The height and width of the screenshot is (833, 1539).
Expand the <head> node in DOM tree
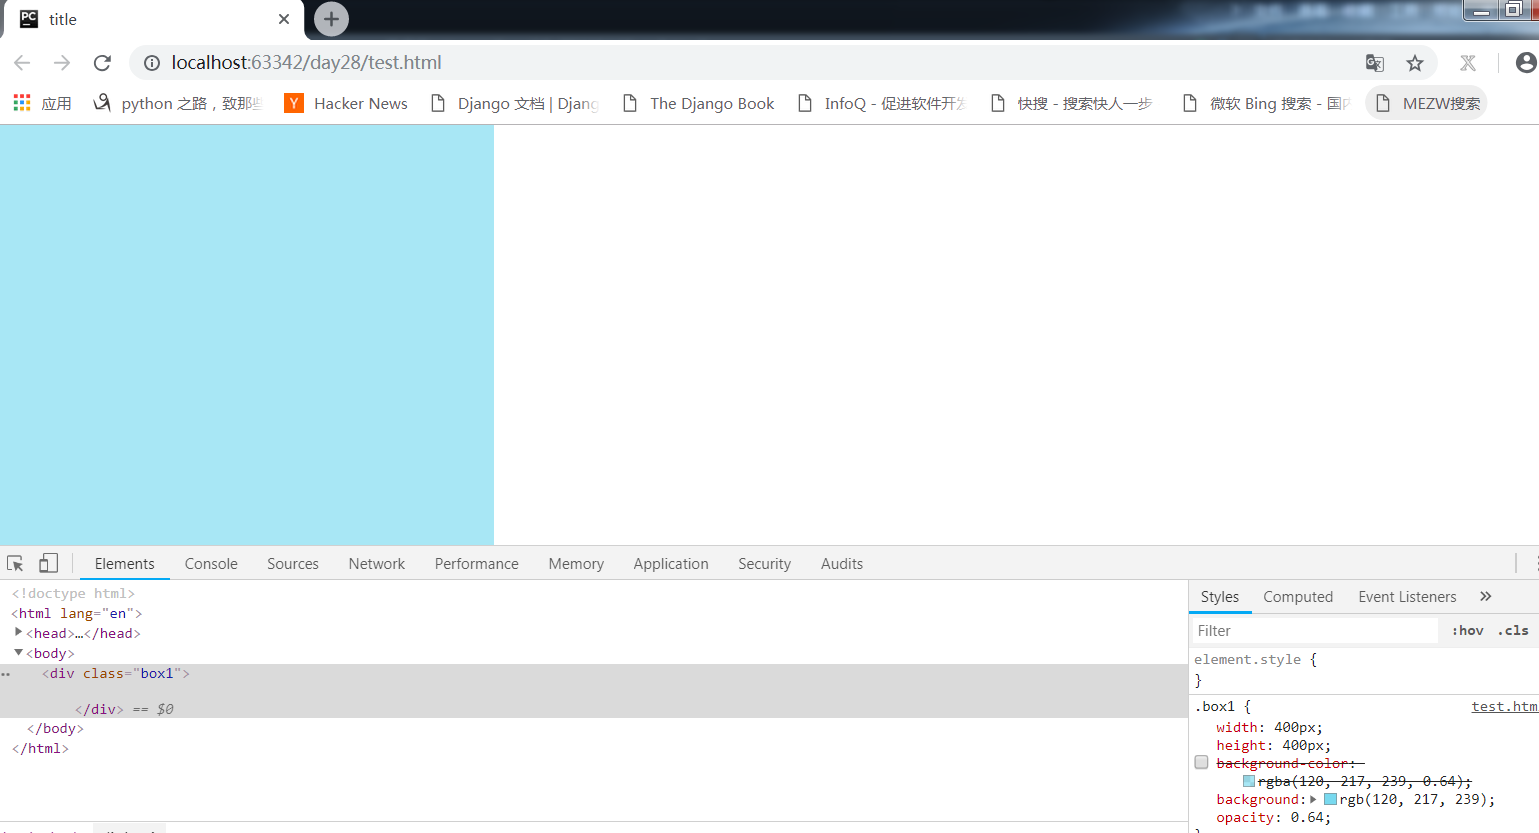(18, 633)
